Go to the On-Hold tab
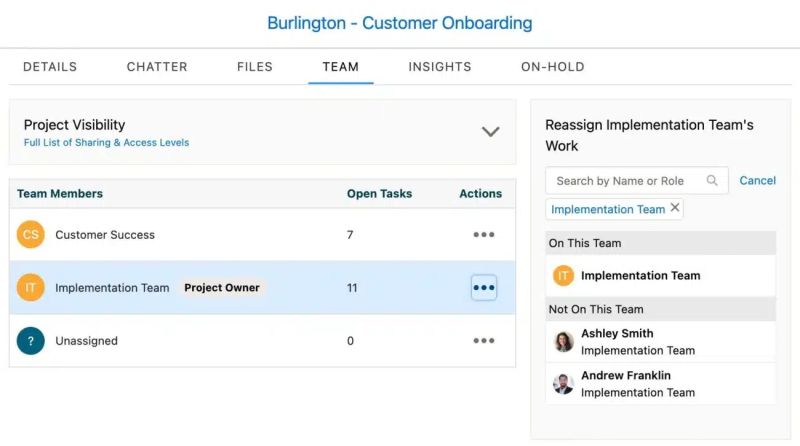This screenshot has width=800, height=446. pyautogui.click(x=553, y=67)
